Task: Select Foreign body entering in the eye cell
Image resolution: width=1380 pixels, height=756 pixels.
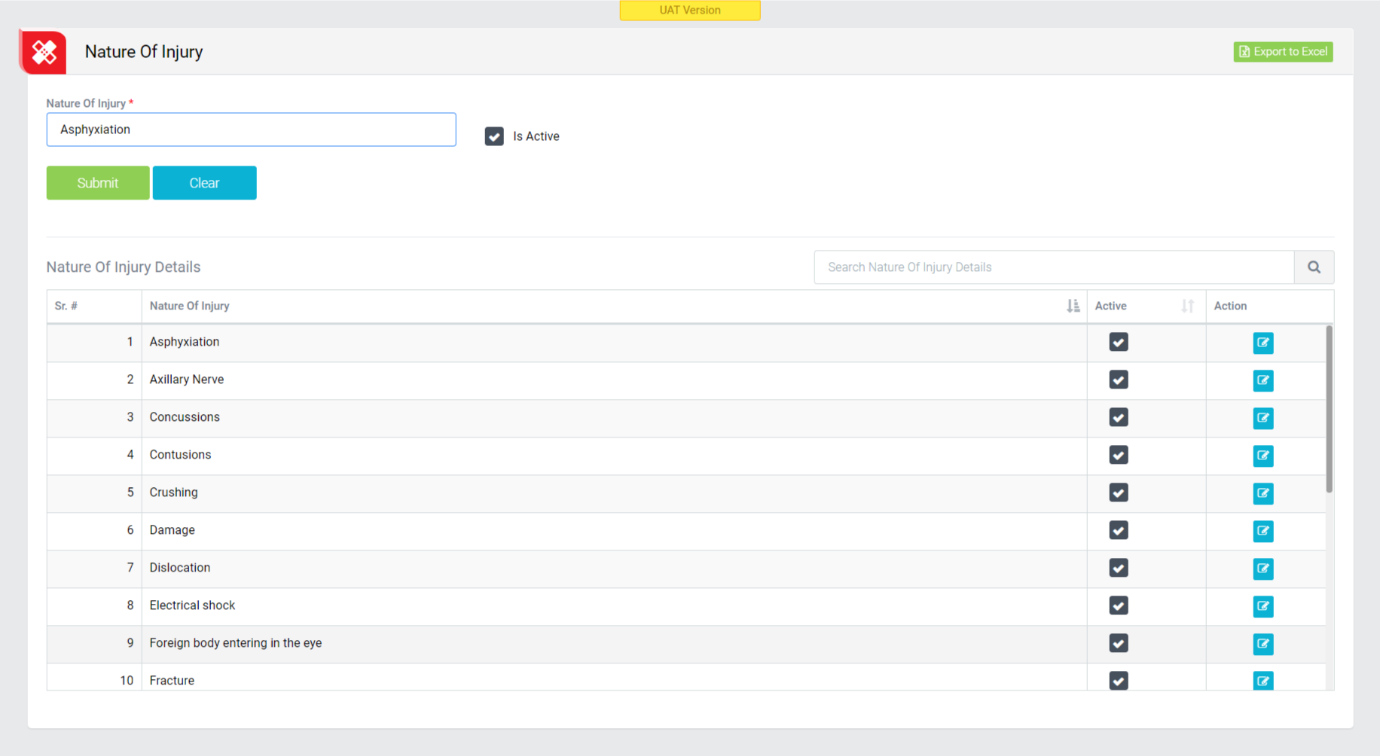Action: (x=614, y=643)
